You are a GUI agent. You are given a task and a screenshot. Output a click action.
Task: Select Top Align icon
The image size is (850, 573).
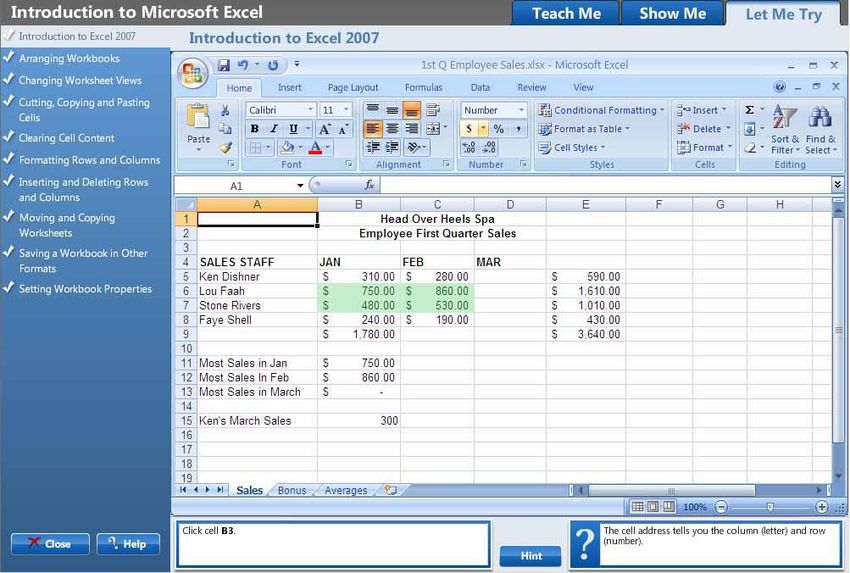click(x=372, y=110)
